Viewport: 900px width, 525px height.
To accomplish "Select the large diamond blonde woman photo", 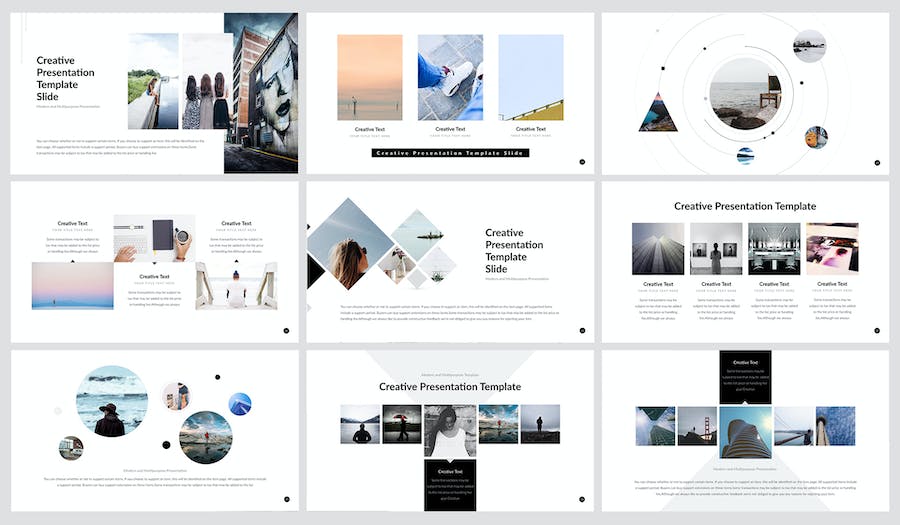I will (348, 244).
